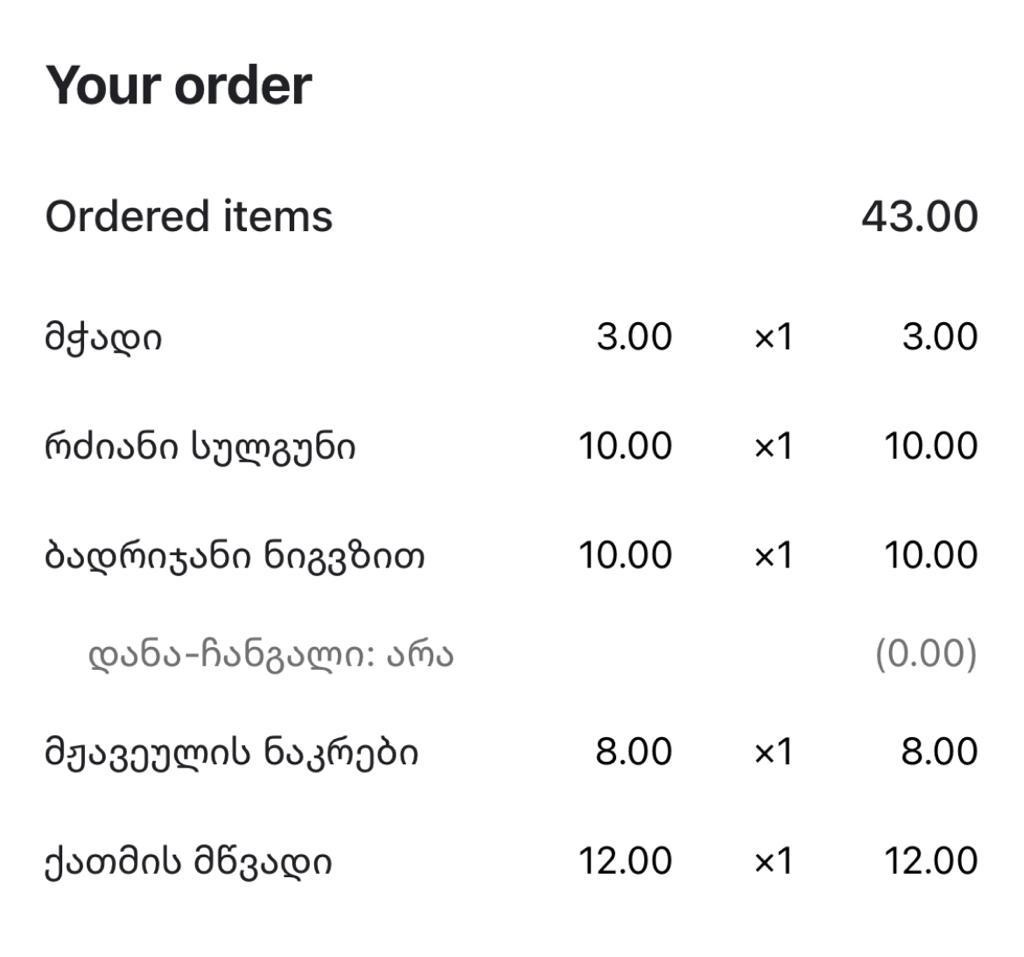1024x957 pixels.
Task: Select the 'Ordered items' label
Action: 189,216
